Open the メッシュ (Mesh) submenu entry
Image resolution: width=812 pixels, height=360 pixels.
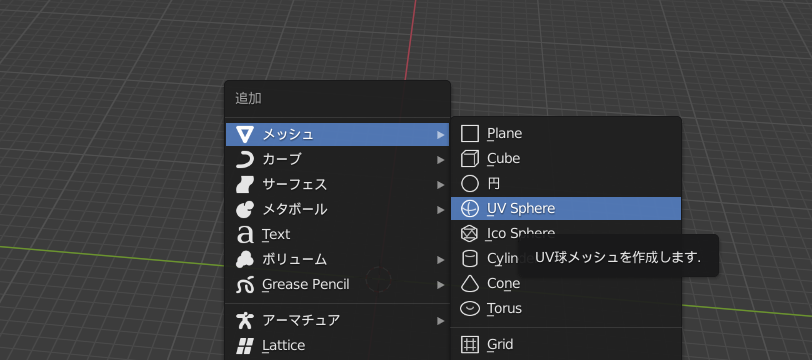(338, 135)
